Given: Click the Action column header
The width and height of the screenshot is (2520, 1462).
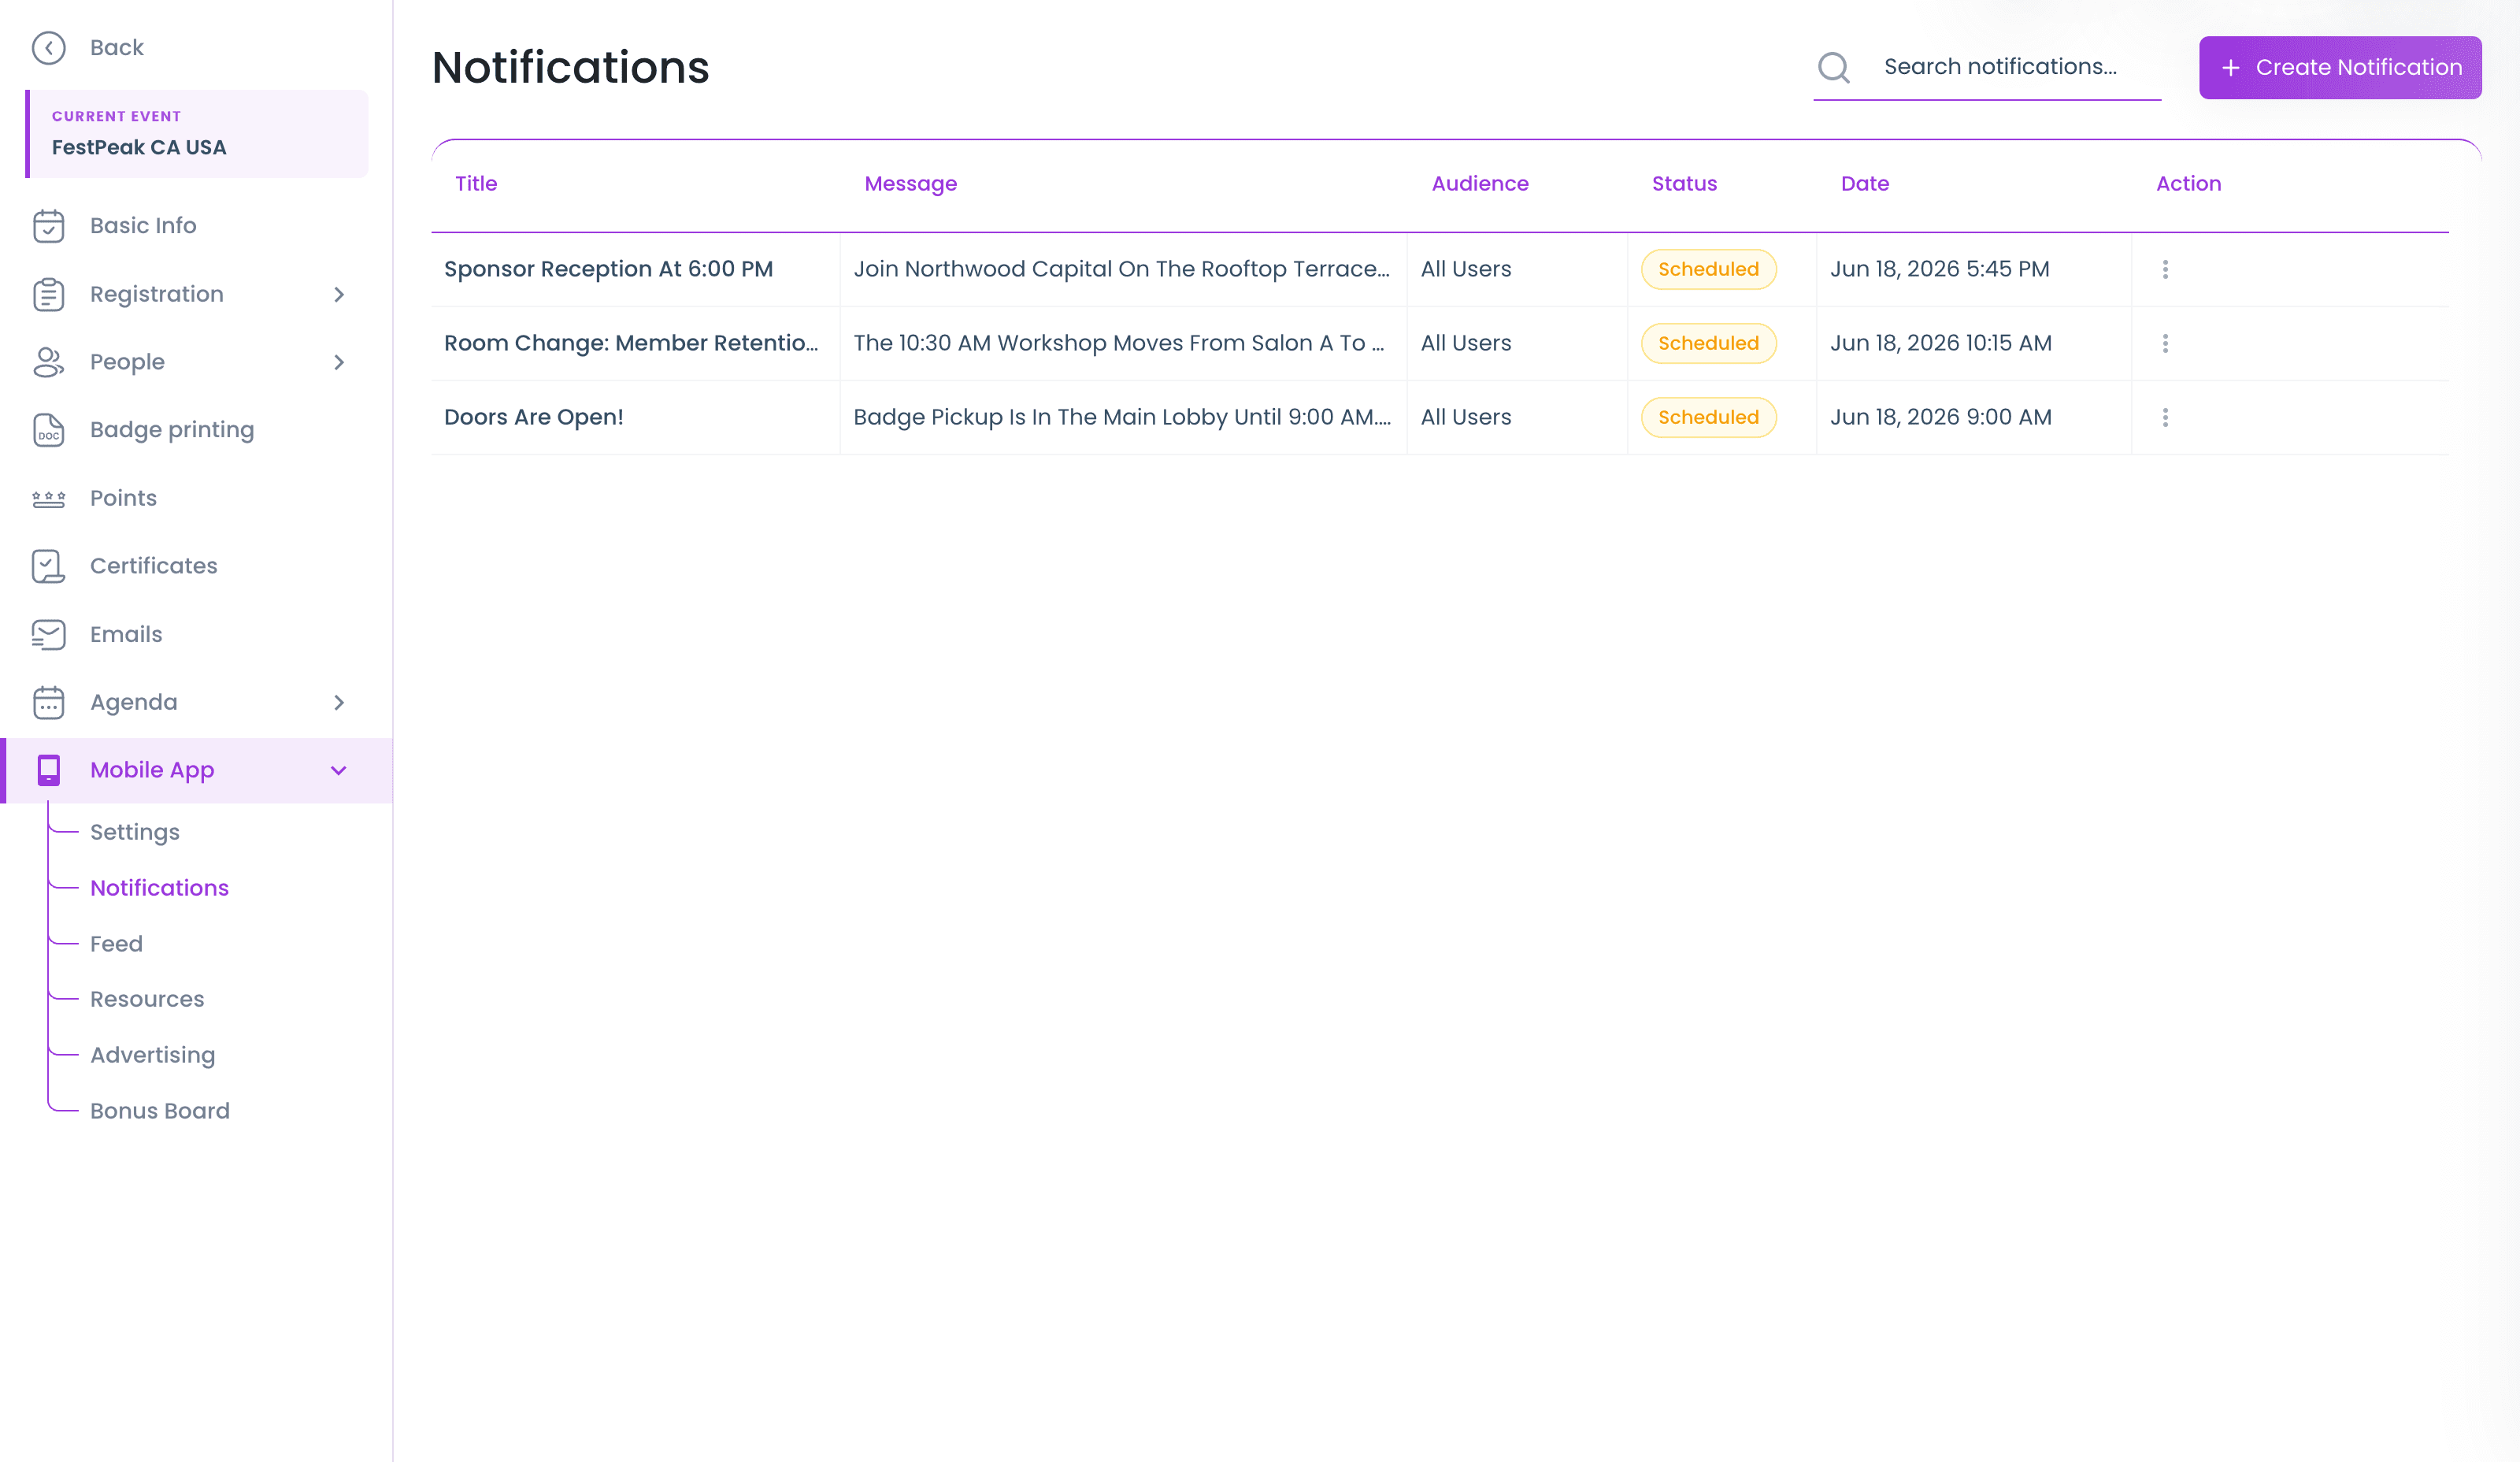Looking at the screenshot, I should (2188, 184).
